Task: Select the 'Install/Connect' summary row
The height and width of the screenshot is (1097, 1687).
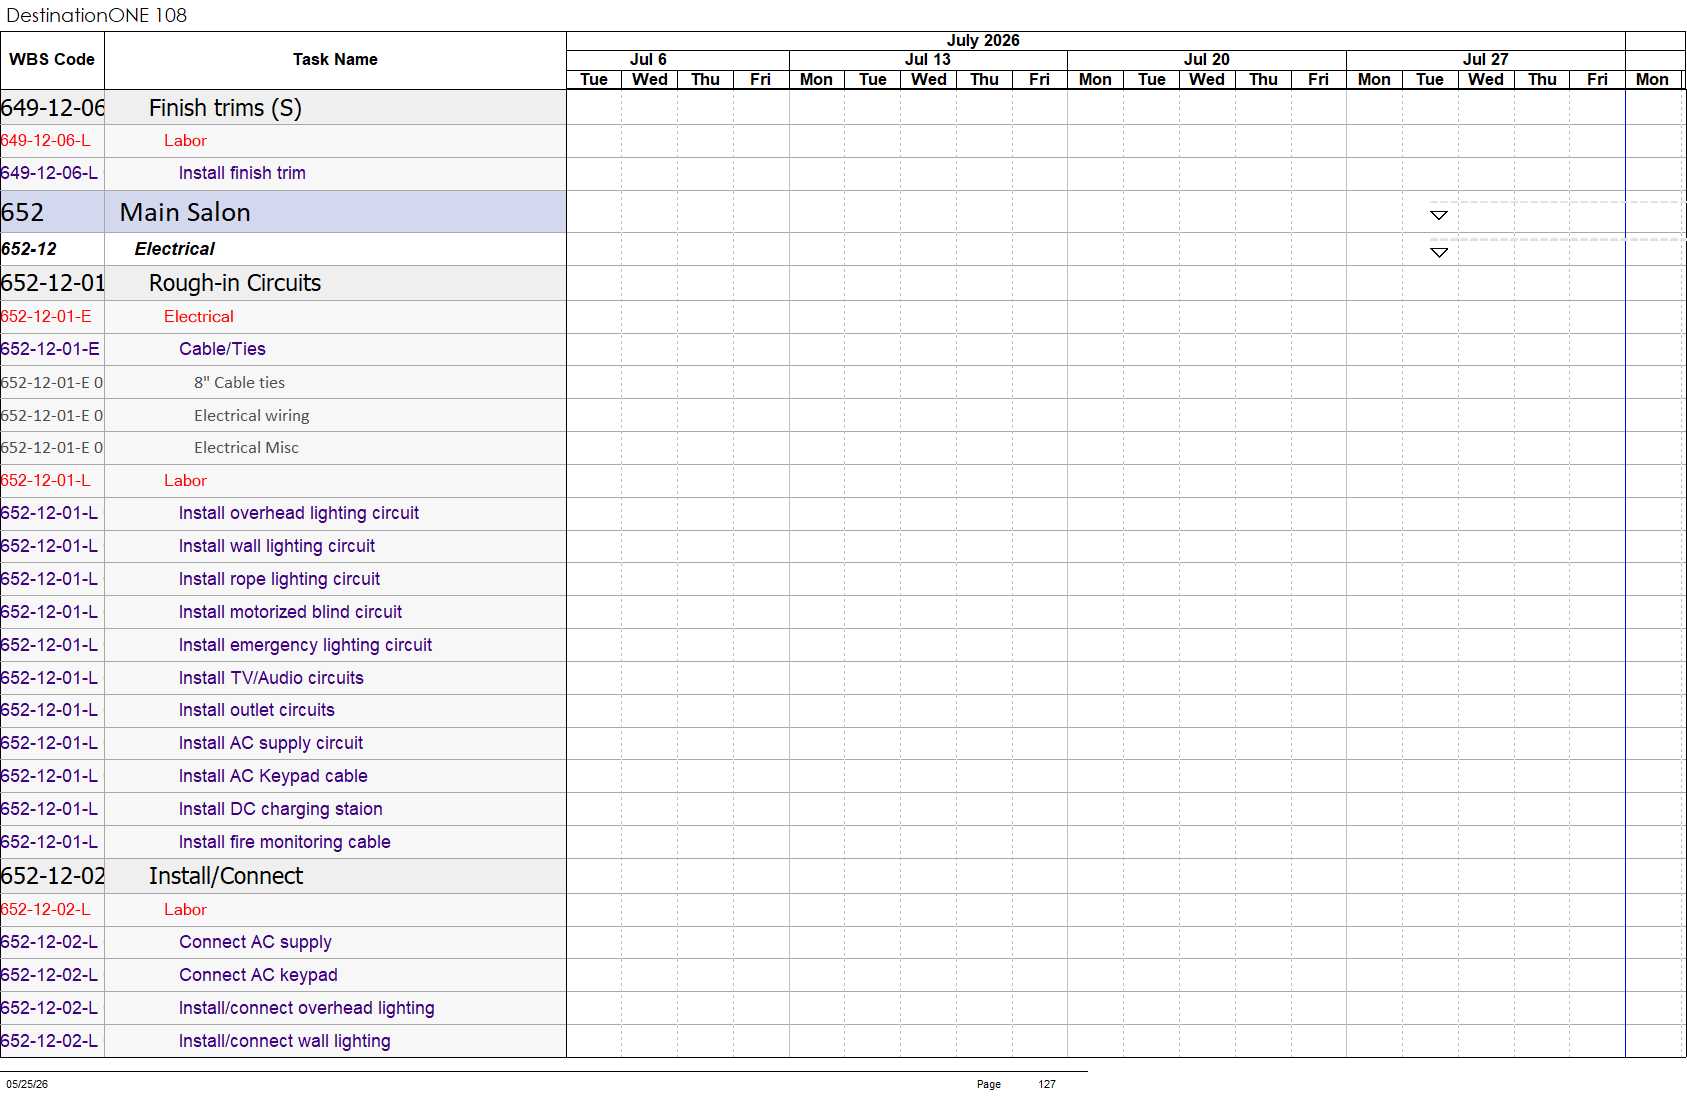Action: click(x=283, y=876)
